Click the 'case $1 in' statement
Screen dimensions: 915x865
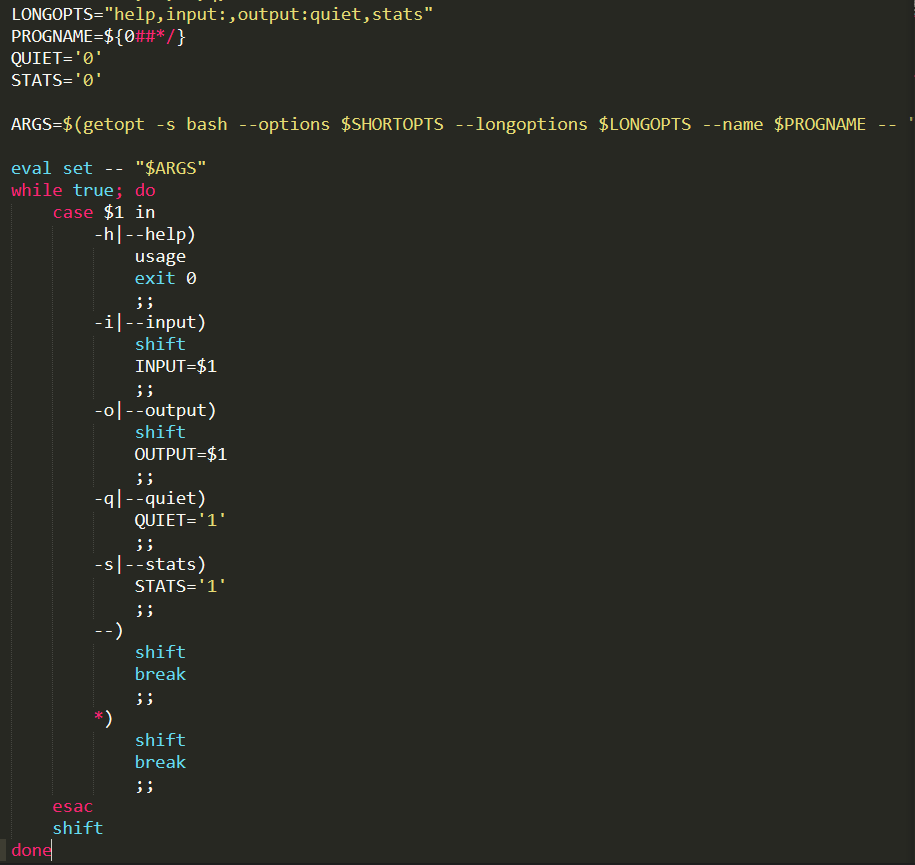103,212
